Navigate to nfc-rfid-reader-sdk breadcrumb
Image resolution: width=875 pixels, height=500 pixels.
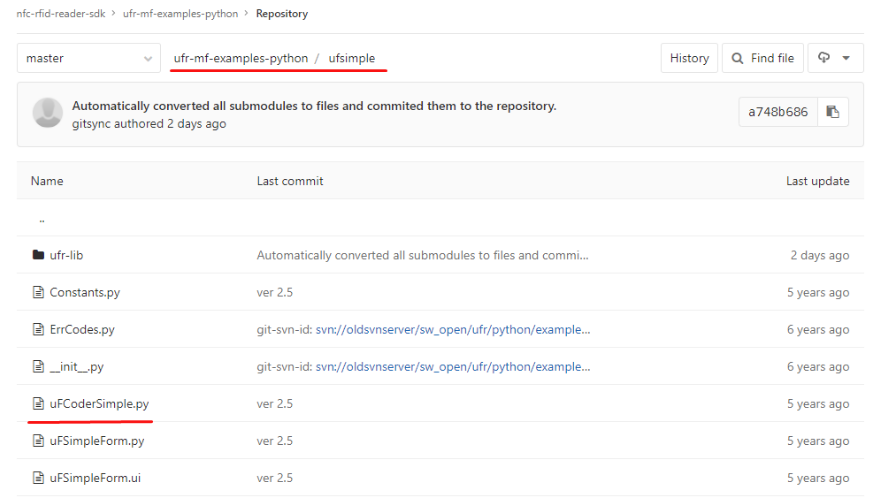coord(61,13)
